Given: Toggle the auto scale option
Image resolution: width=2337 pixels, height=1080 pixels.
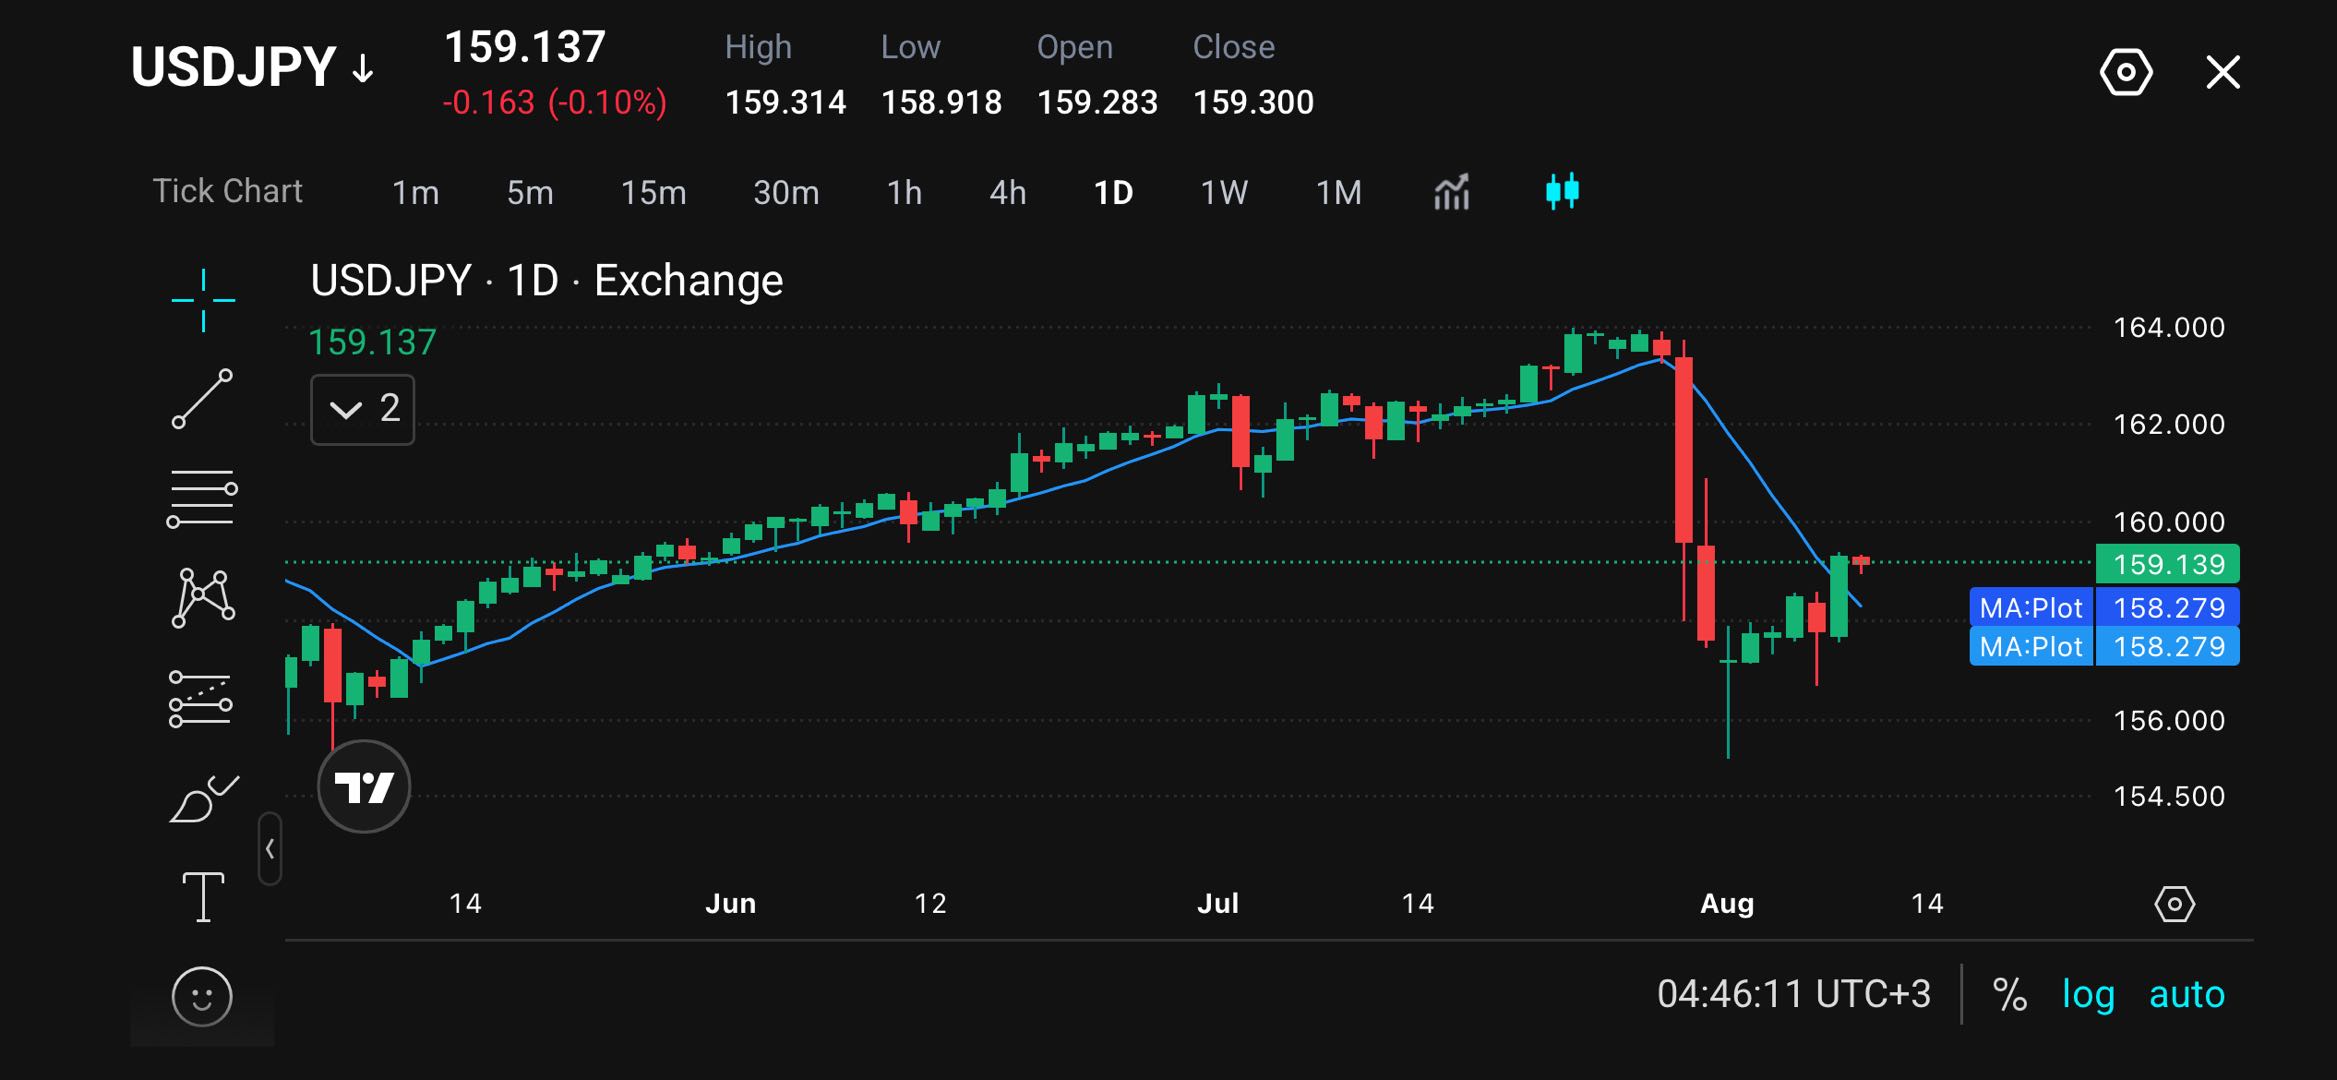Looking at the screenshot, I should point(2187,994).
